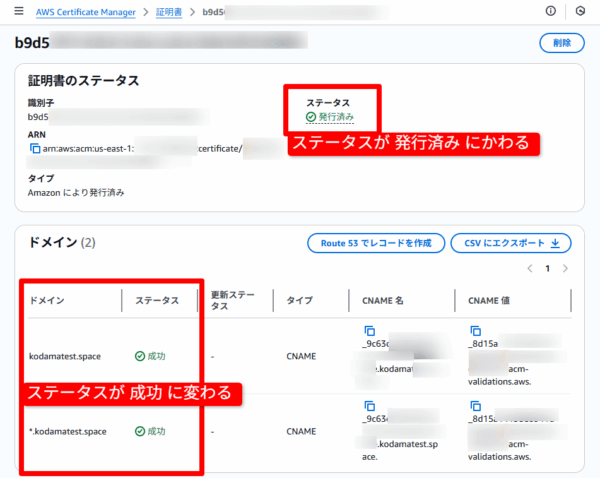This screenshot has width=600, height=478.
Task: Select page 1 in the pagination
Action: tap(547, 269)
